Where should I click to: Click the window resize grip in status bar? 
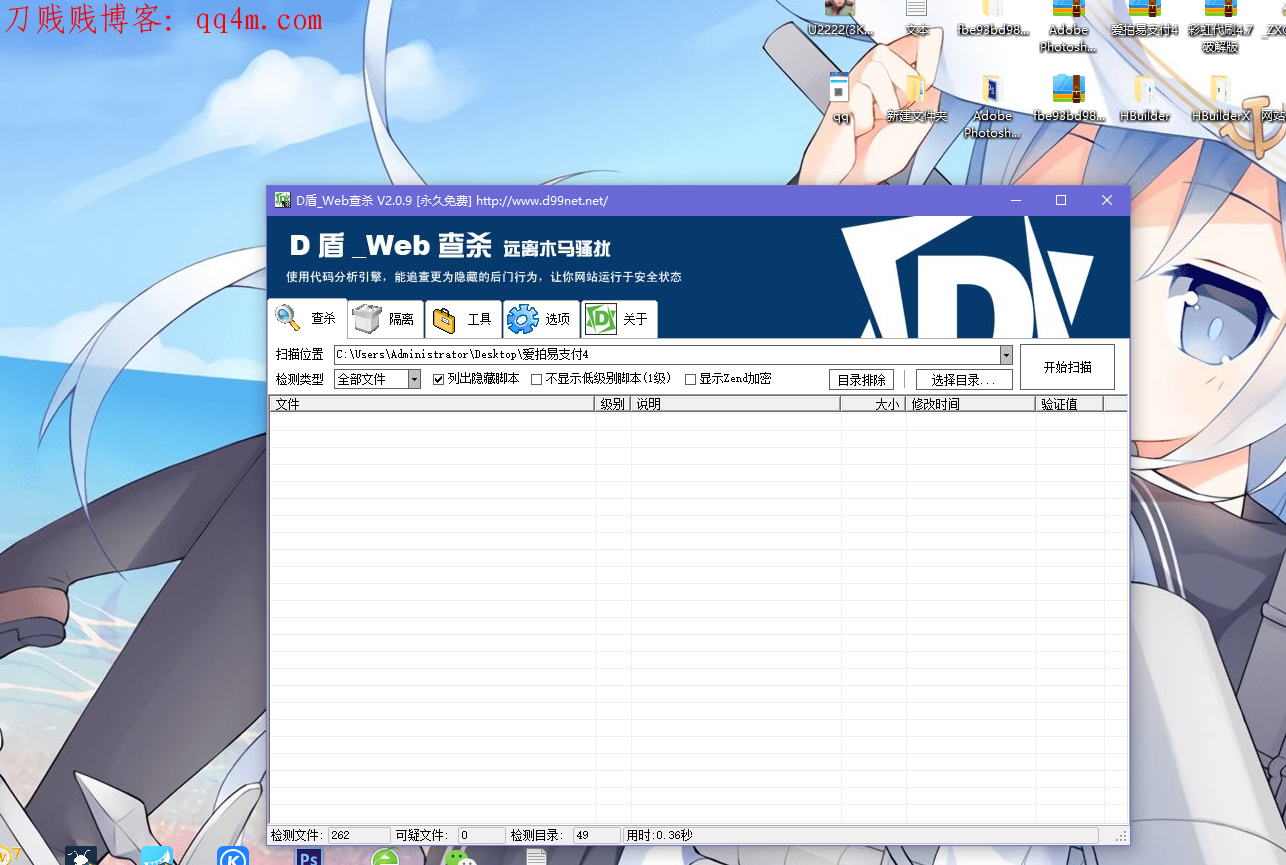point(1121,836)
